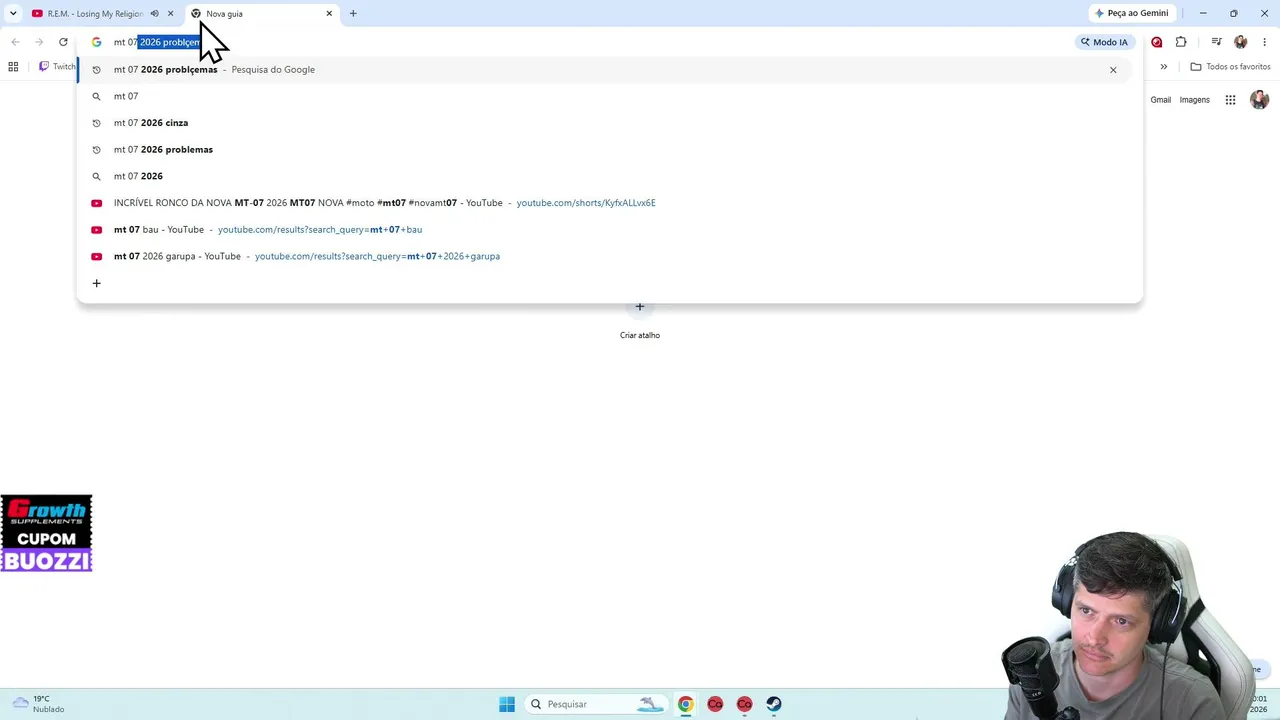Image resolution: width=1280 pixels, height=720 pixels.
Task: Click the YouTube icon beside 'mt 07 bau'
Action: (96, 230)
